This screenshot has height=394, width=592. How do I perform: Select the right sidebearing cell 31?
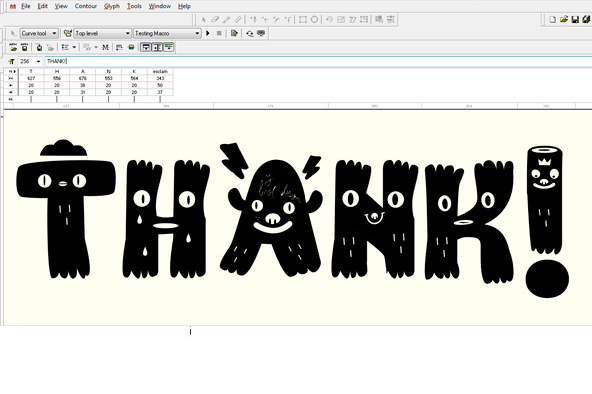click(83, 92)
